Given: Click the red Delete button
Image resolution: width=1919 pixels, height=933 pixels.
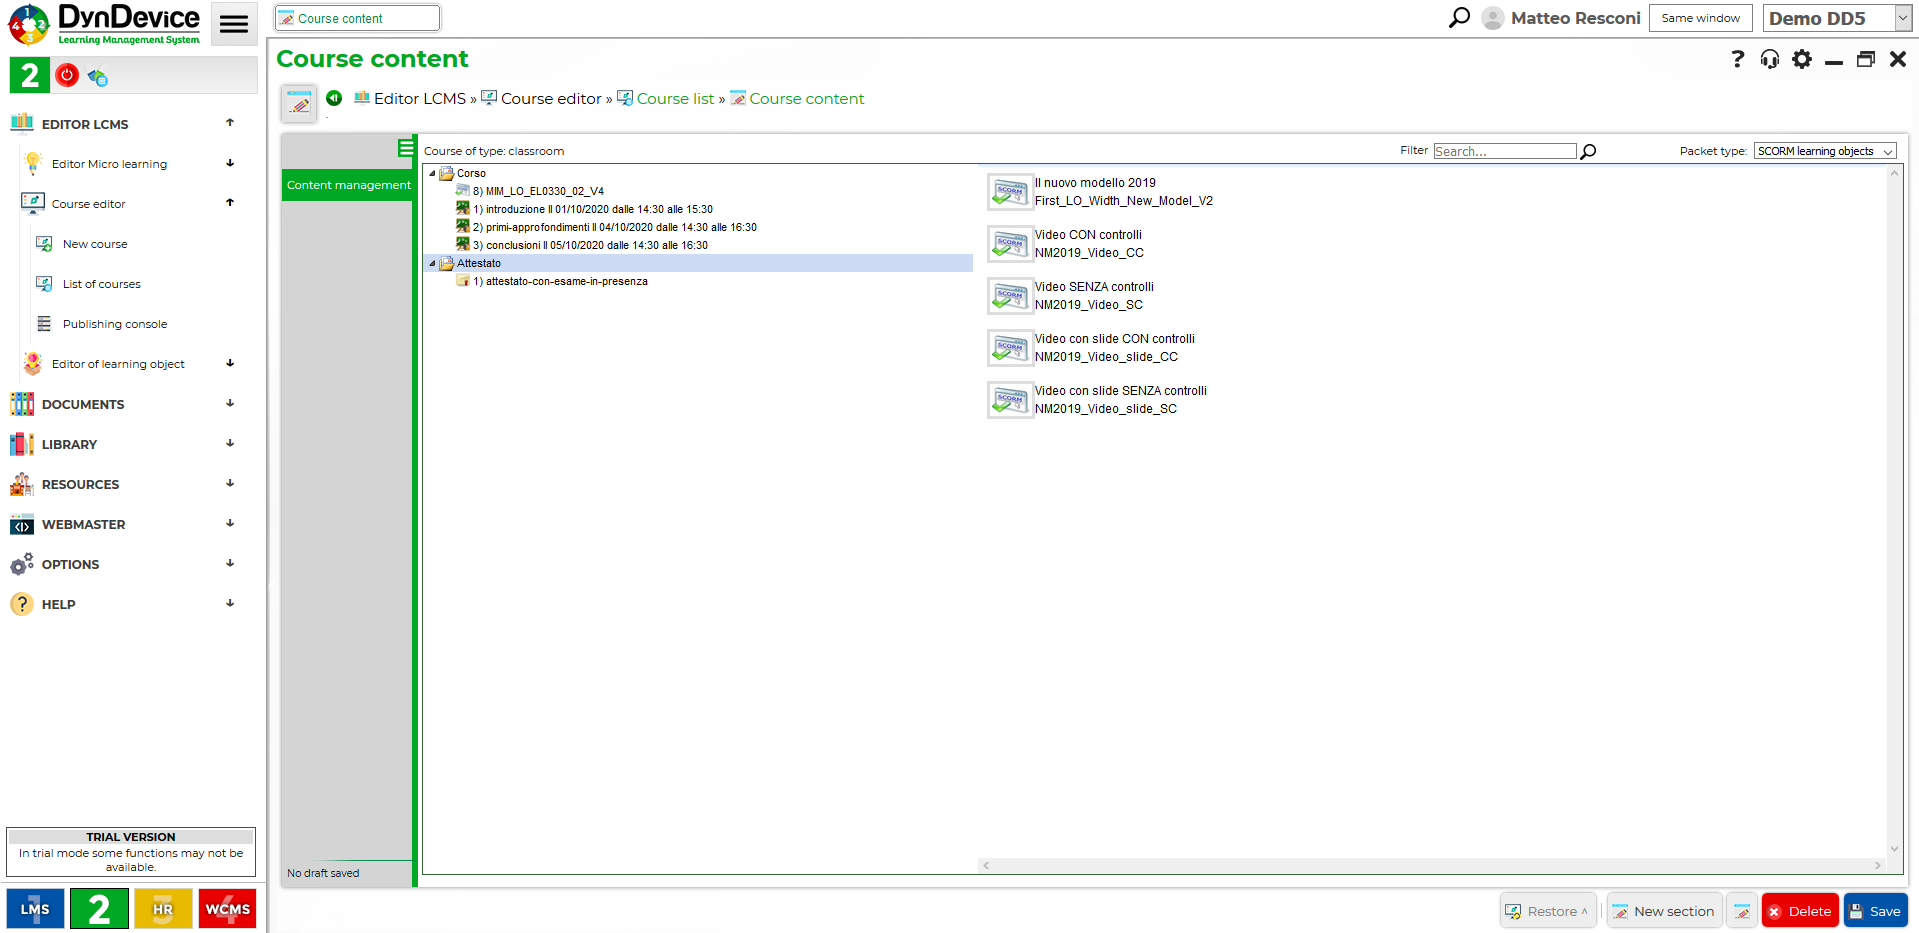Looking at the screenshot, I should coord(1799,911).
